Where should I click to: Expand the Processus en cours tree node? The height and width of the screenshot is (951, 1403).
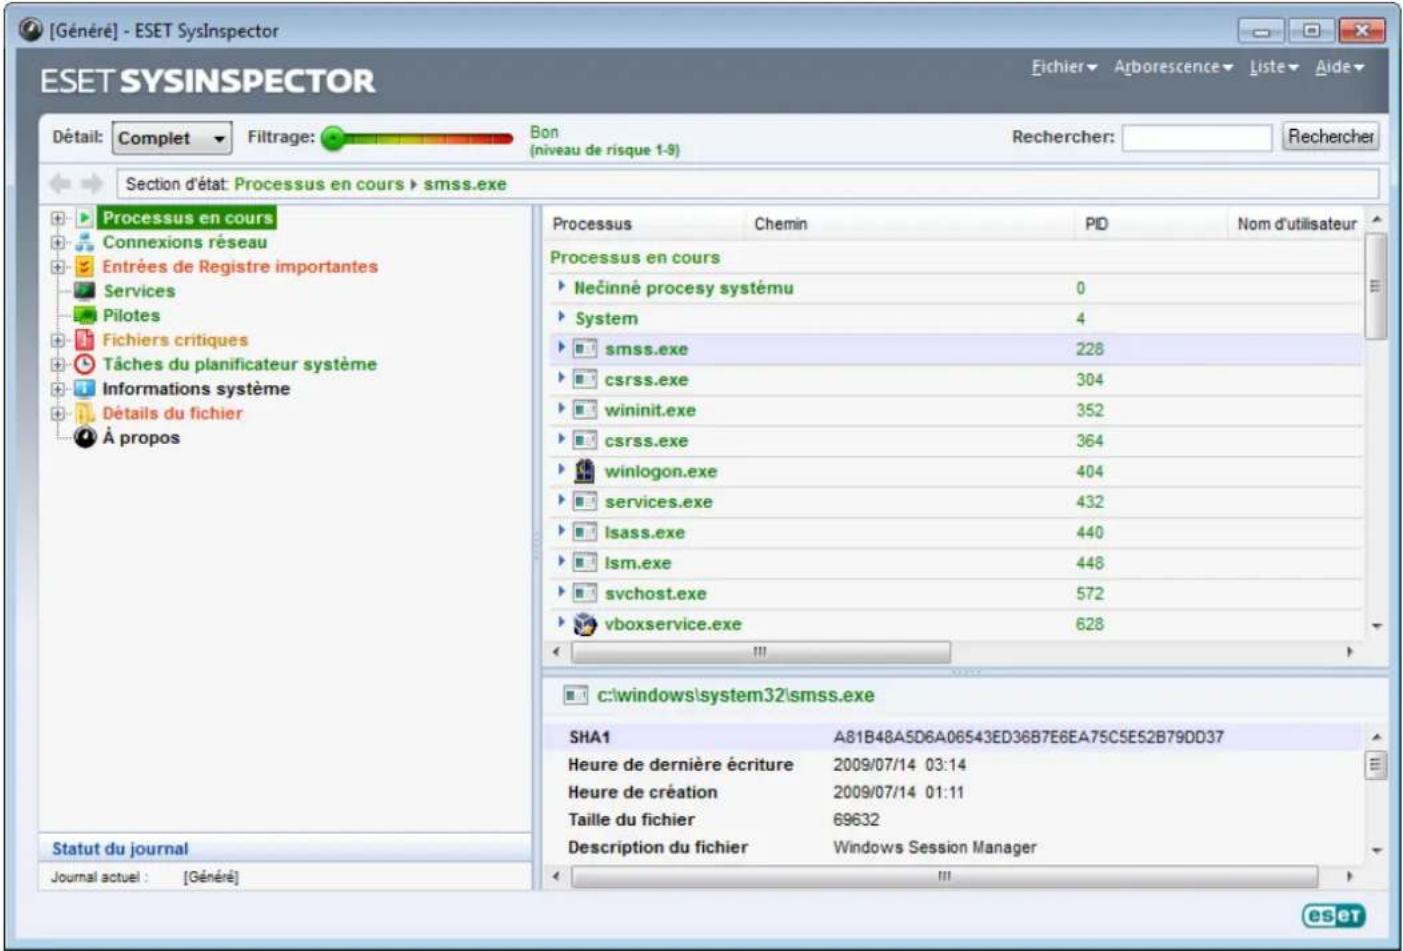(x=58, y=218)
